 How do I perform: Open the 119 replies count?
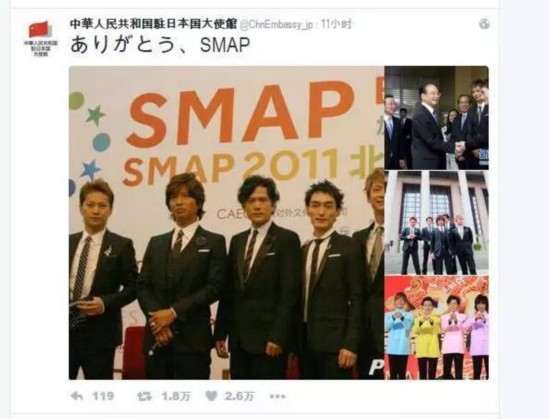pyautogui.click(x=103, y=396)
